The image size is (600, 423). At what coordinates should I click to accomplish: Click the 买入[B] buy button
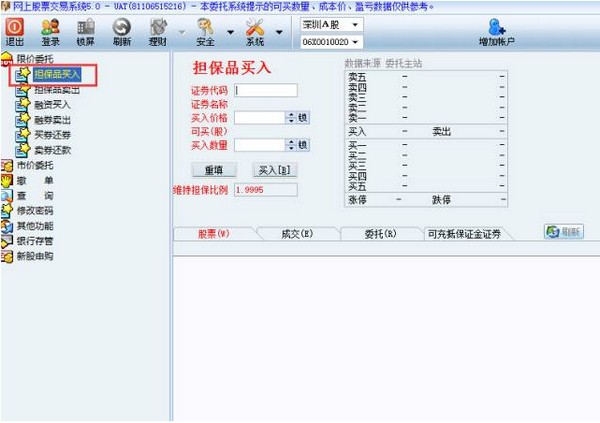[275, 170]
